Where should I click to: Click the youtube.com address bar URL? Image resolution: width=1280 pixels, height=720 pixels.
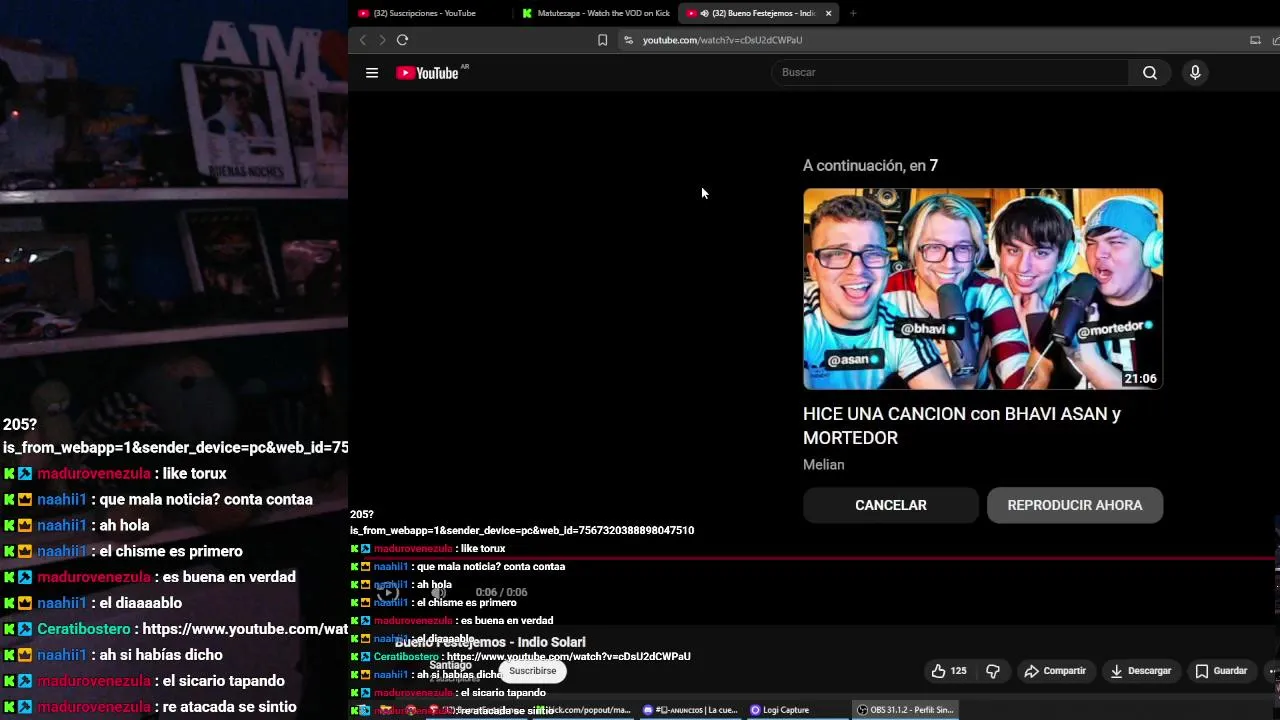coord(722,40)
